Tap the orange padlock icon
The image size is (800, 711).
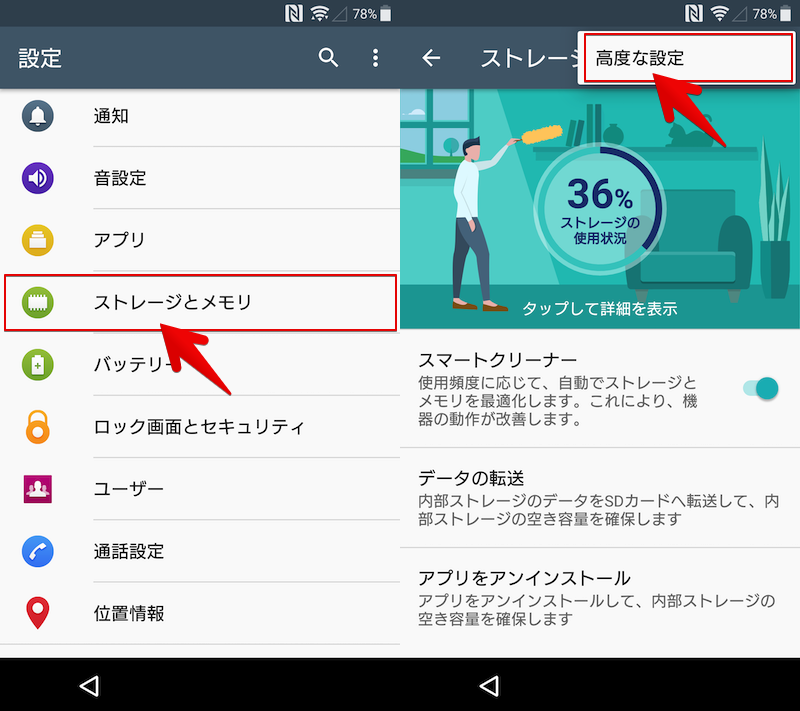(38, 427)
